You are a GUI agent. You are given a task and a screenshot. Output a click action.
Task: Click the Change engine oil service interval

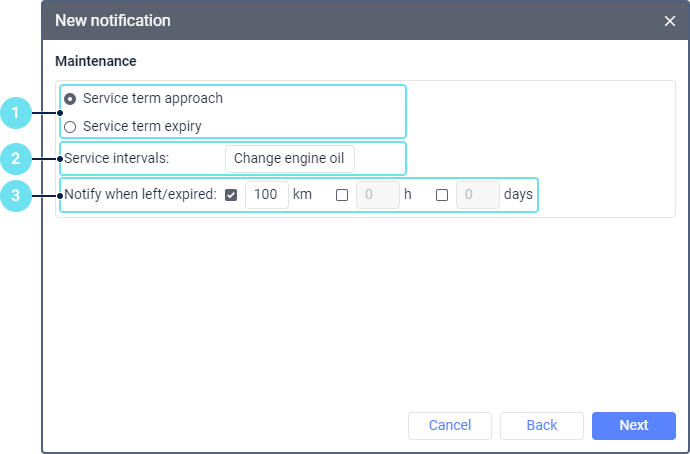290,159
